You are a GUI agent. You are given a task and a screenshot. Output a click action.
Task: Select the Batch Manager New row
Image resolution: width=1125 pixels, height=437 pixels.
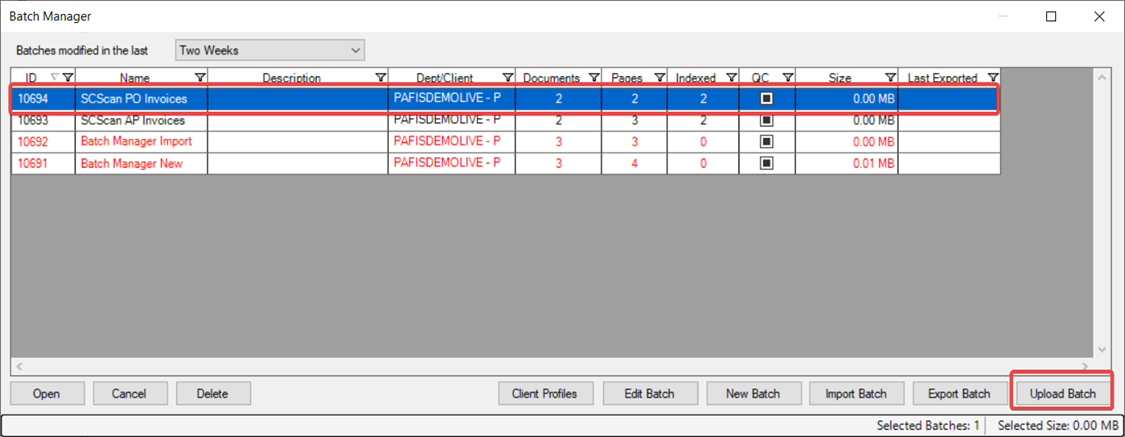coord(131,164)
